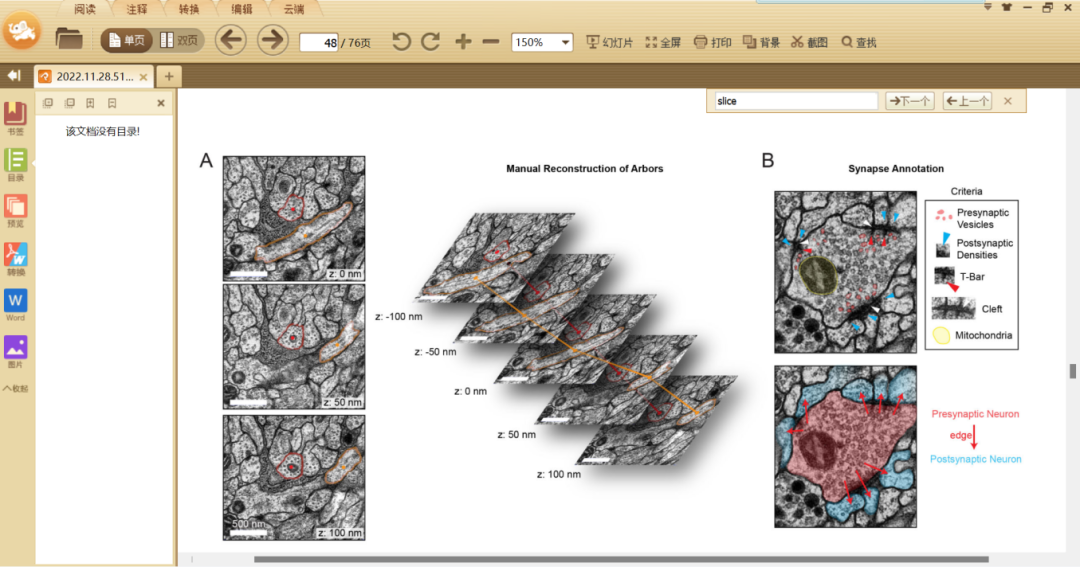This screenshot has height=567, width=1080.
Task: Click the first outline panel toolbar icon
Action: [x=48, y=103]
